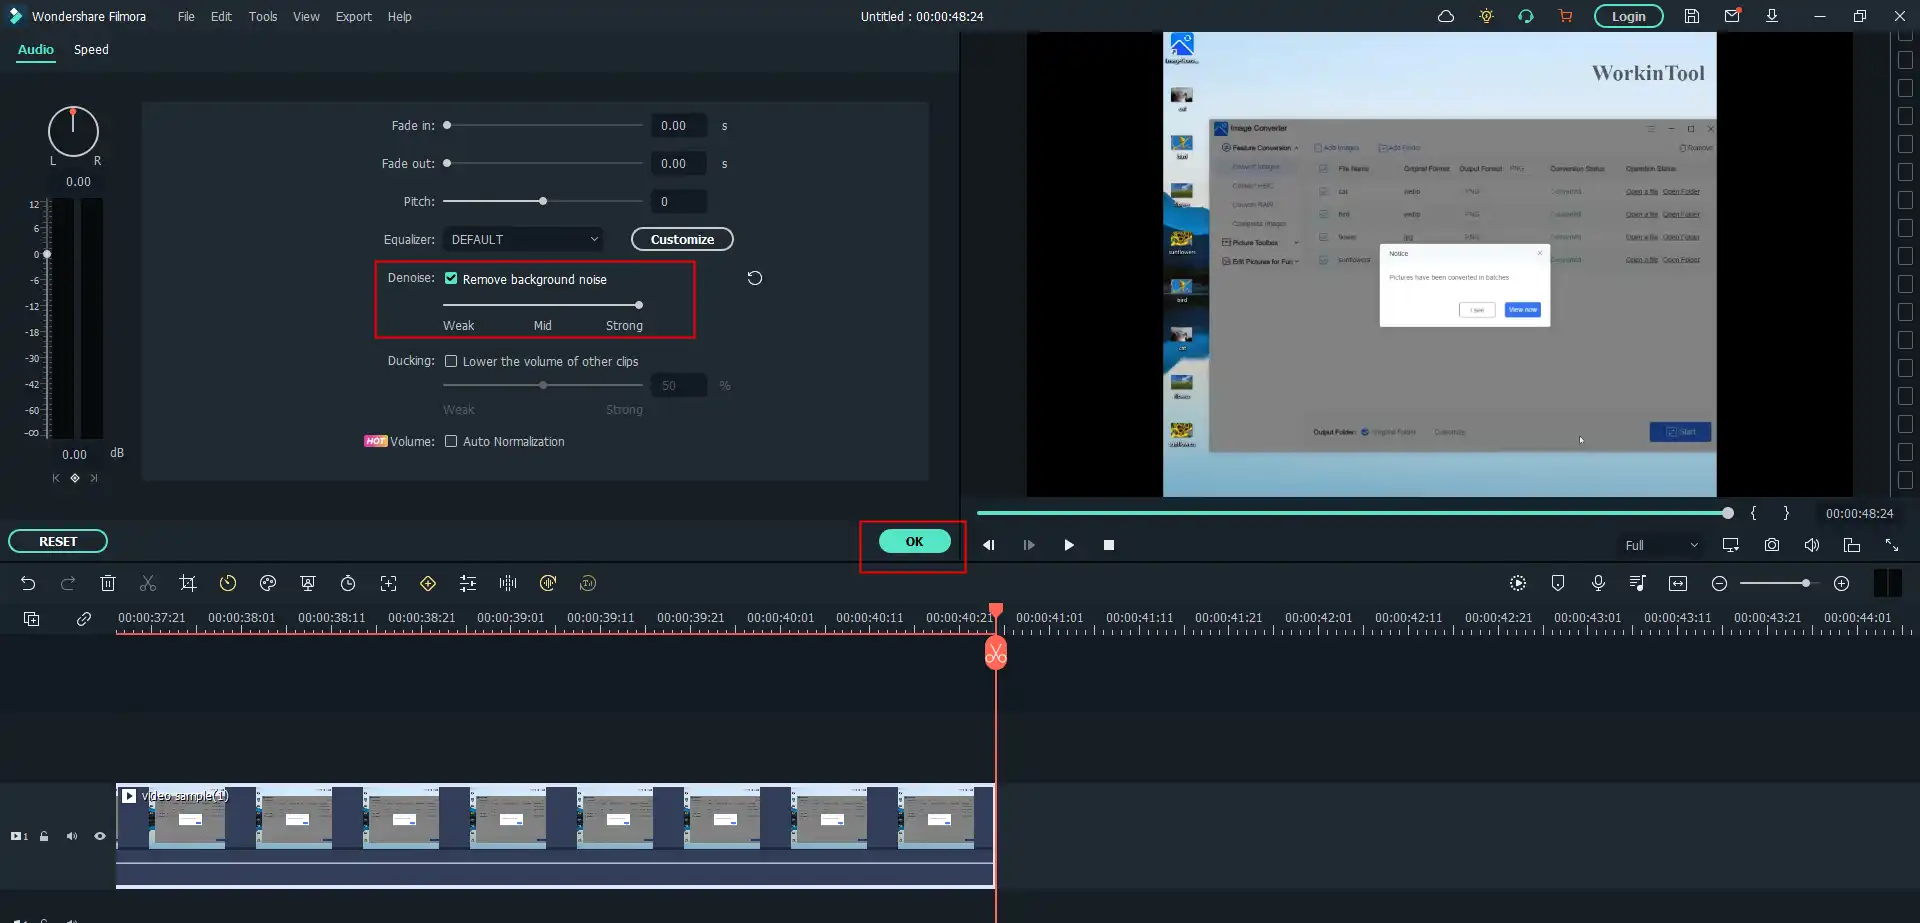
Task: Click the download icon in title bar
Action: point(1772,16)
